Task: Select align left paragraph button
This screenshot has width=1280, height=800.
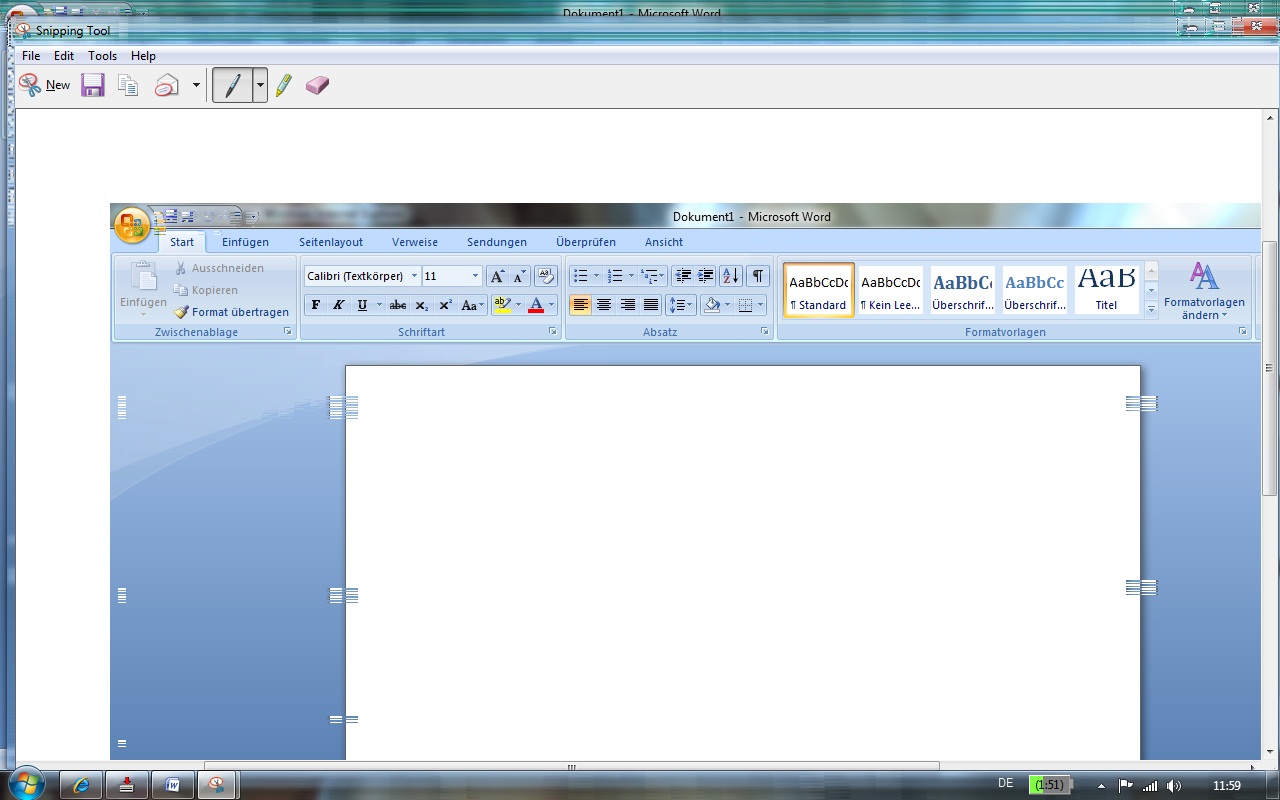Action: pos(581,305)
